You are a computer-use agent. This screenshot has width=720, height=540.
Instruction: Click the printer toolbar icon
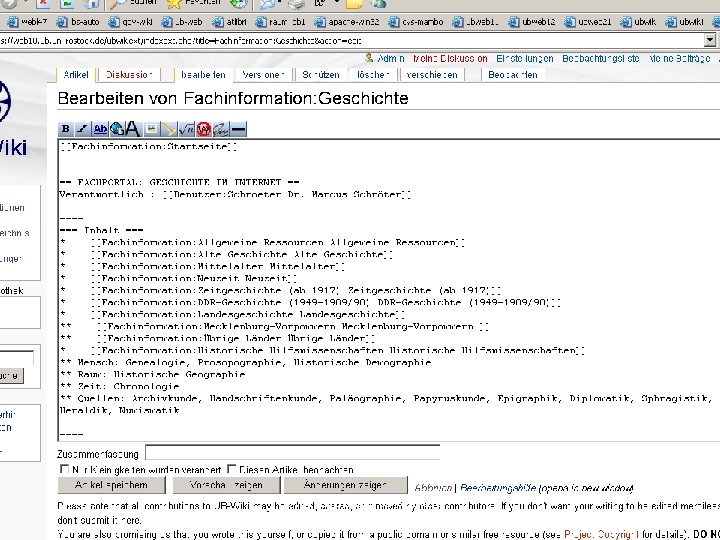coord(297,4)
